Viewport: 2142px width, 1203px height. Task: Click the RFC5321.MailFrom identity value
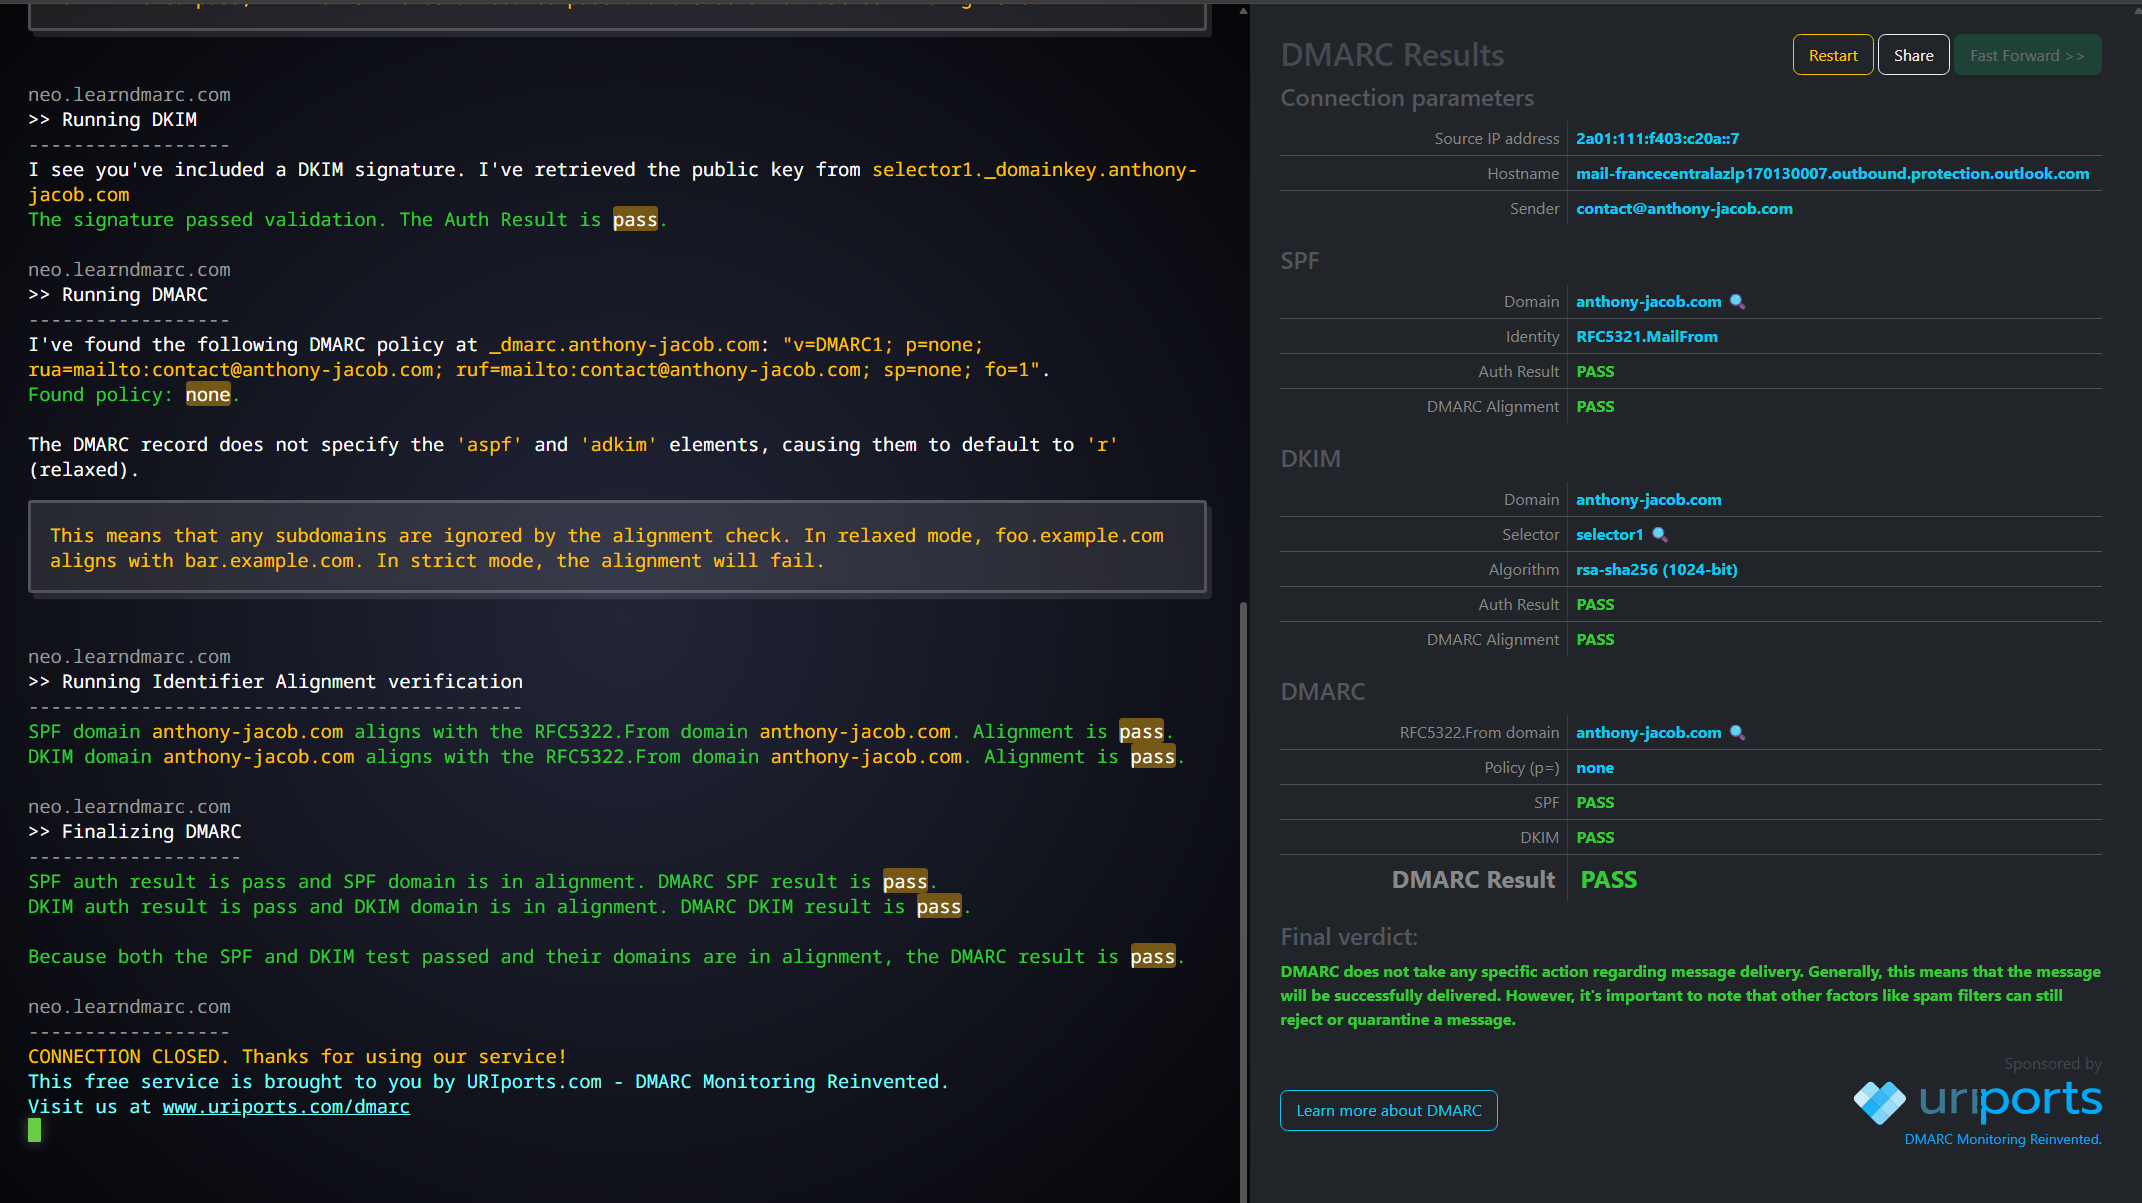coord(1646,336)
